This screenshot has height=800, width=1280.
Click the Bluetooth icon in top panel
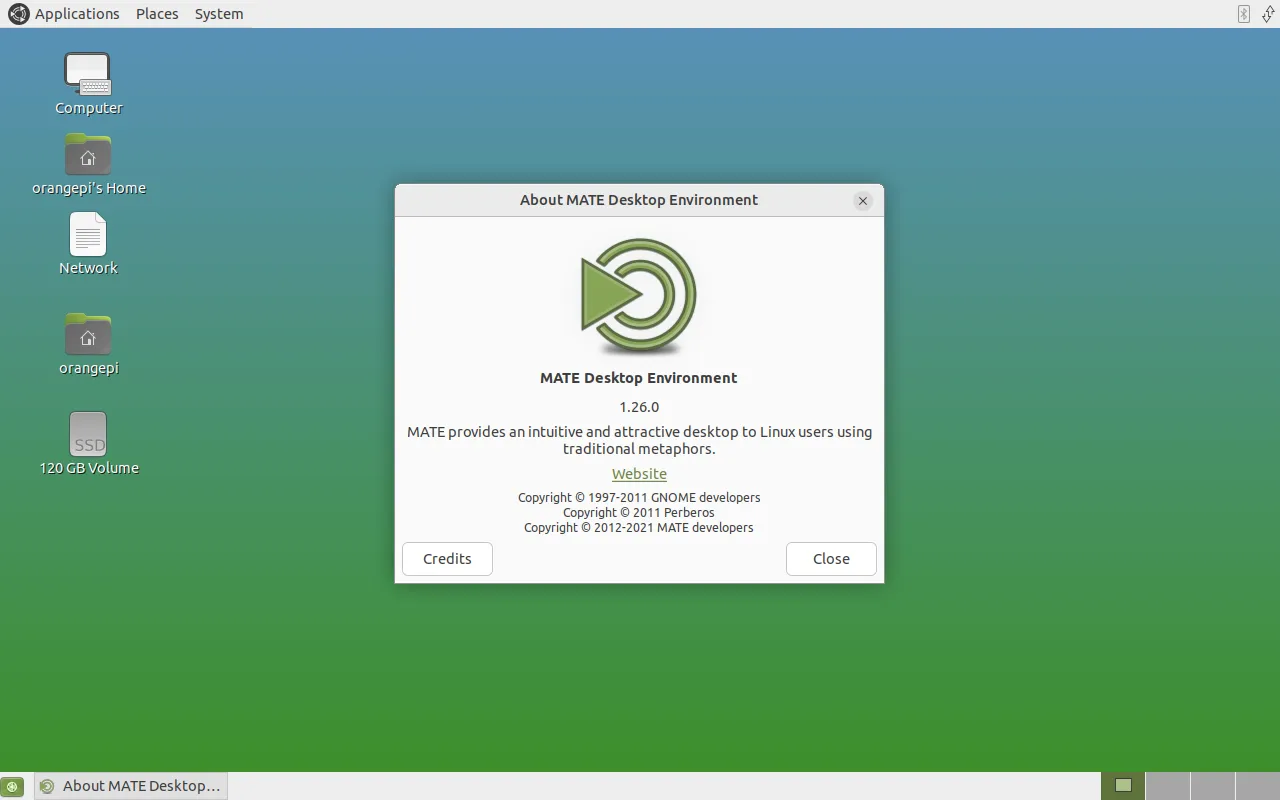click(1244, 14)
